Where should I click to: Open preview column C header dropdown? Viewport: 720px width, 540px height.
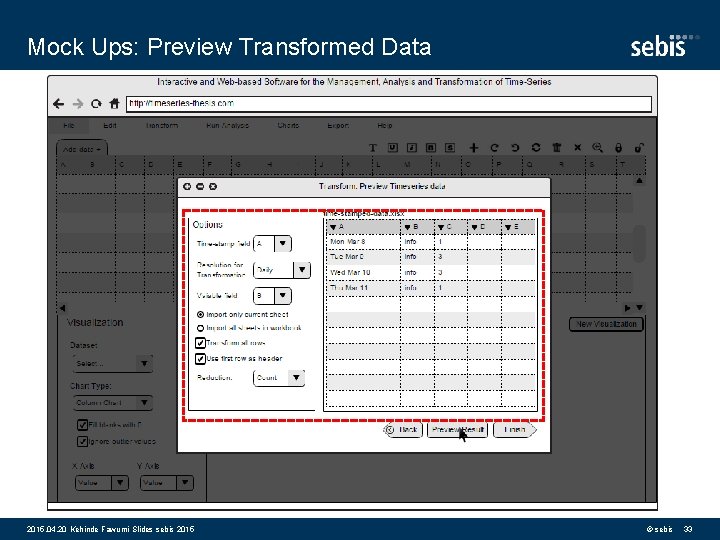point(441,227)
